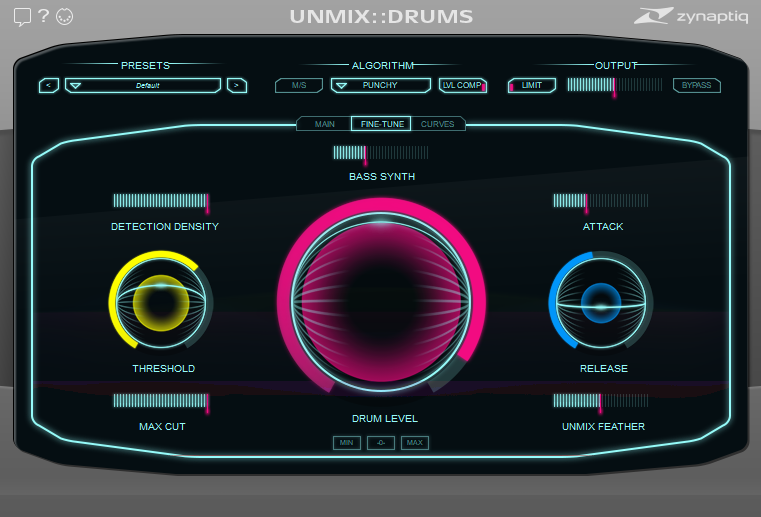Click the MAX CUT slider
The image size is (761, 517).
tap(161, 401)
